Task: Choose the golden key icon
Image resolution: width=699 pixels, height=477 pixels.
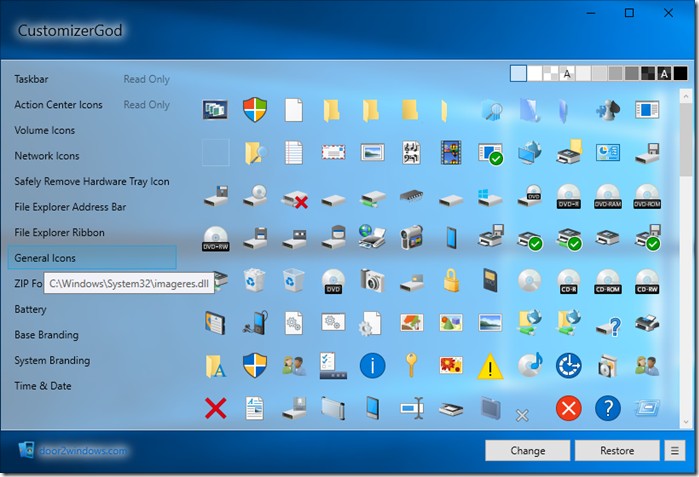Action: coord(411,365)
